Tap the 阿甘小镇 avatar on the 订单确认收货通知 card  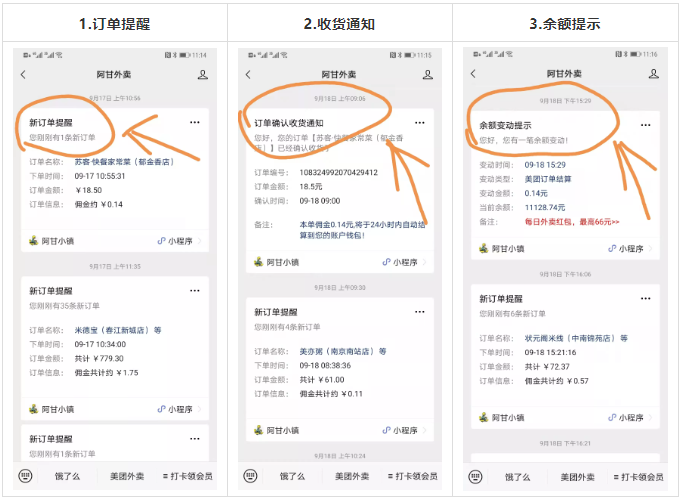click(259, 262)
